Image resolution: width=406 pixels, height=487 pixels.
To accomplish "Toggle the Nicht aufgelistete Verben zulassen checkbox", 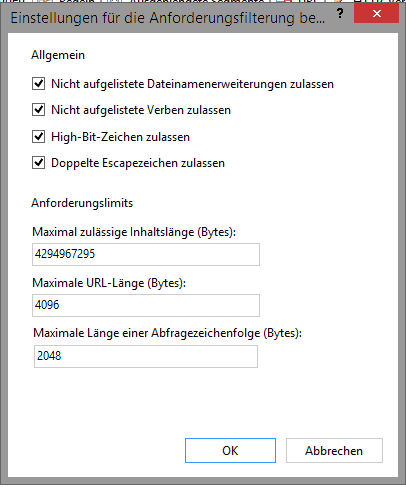I will point(39,110).
